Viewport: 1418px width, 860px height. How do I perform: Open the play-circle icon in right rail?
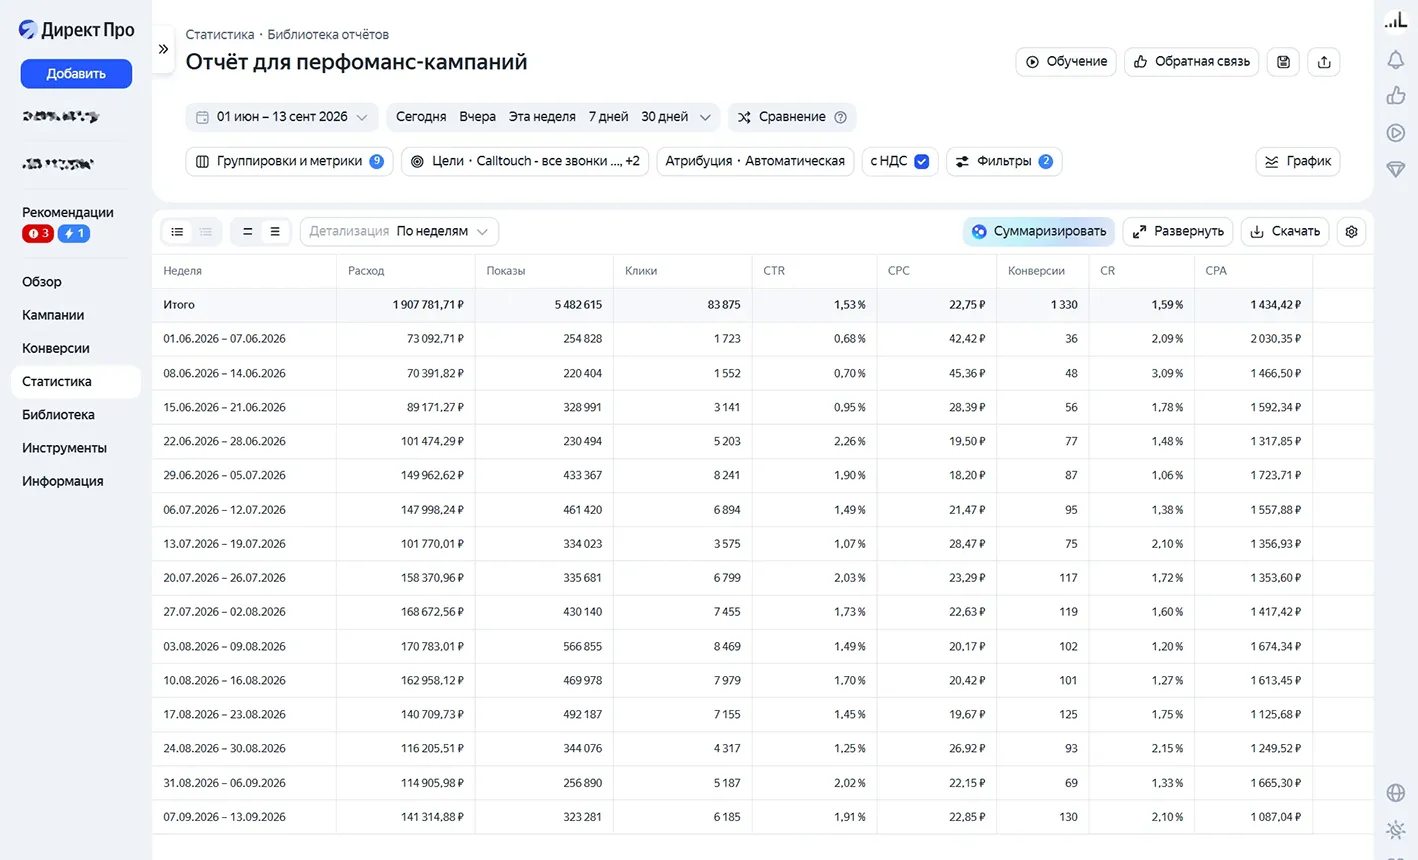[1396, 133]
